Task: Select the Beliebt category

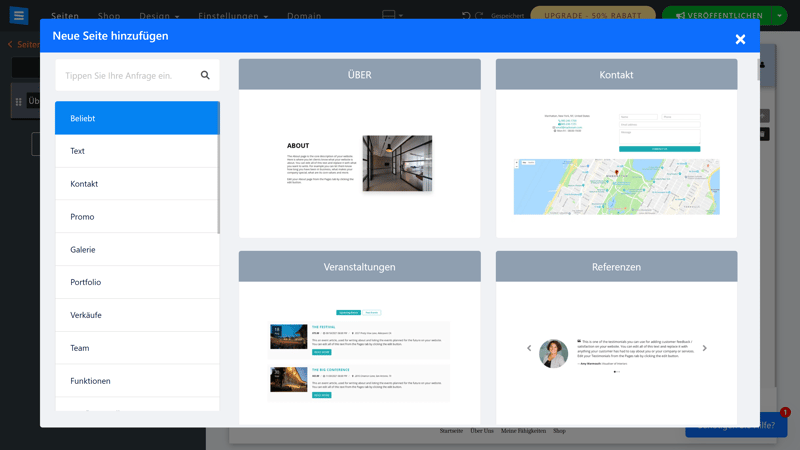Action: 137,118
